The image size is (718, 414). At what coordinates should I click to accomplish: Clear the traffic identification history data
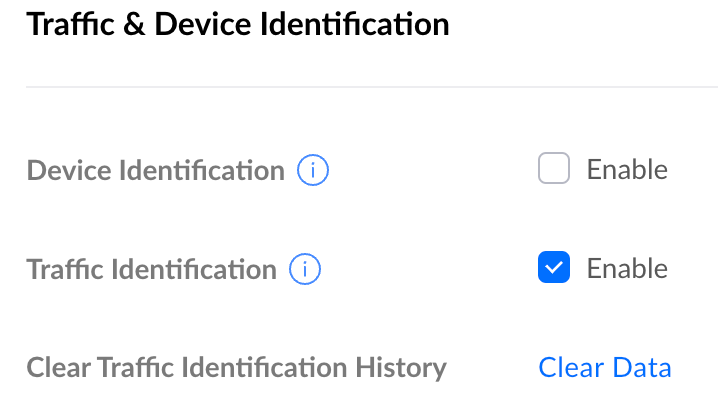tap(605, 367)
